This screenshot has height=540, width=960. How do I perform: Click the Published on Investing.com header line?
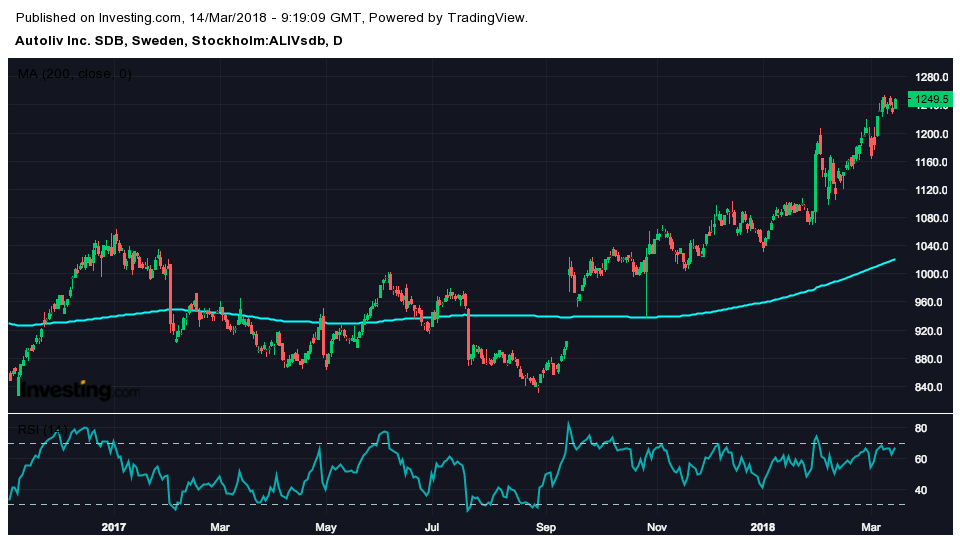tap(272, 18)
